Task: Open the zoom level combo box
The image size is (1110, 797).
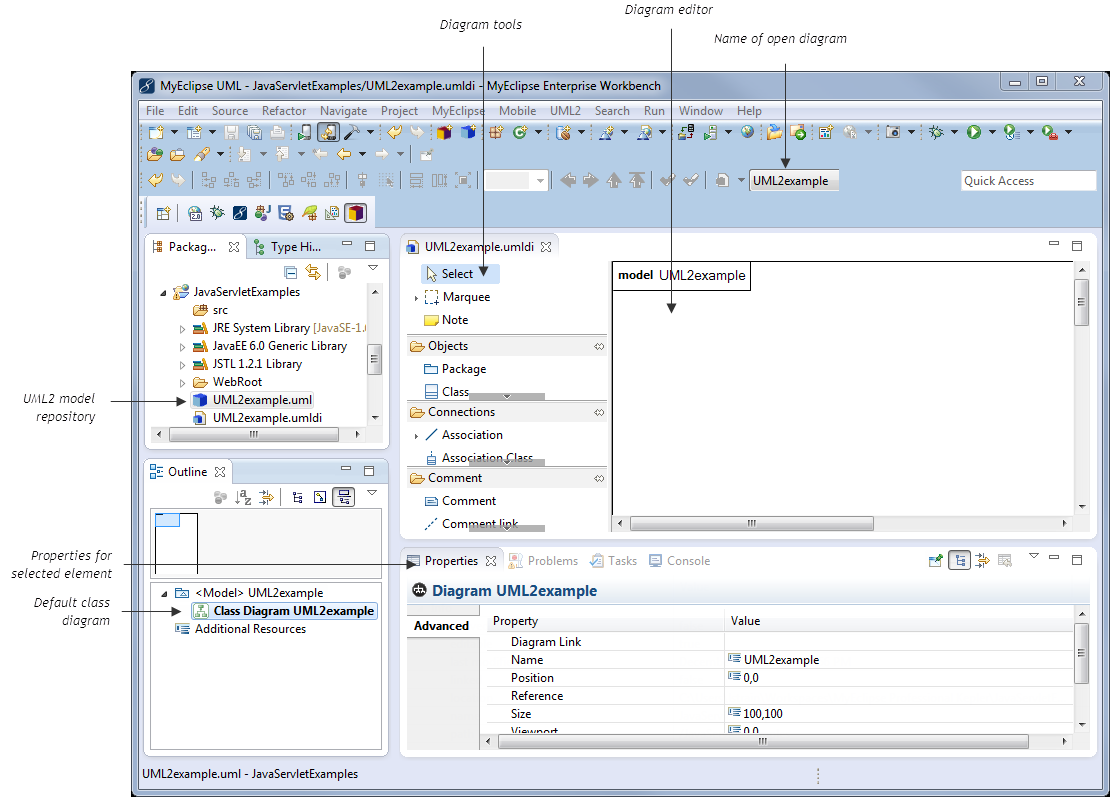Action: click(x=516, y=181)
